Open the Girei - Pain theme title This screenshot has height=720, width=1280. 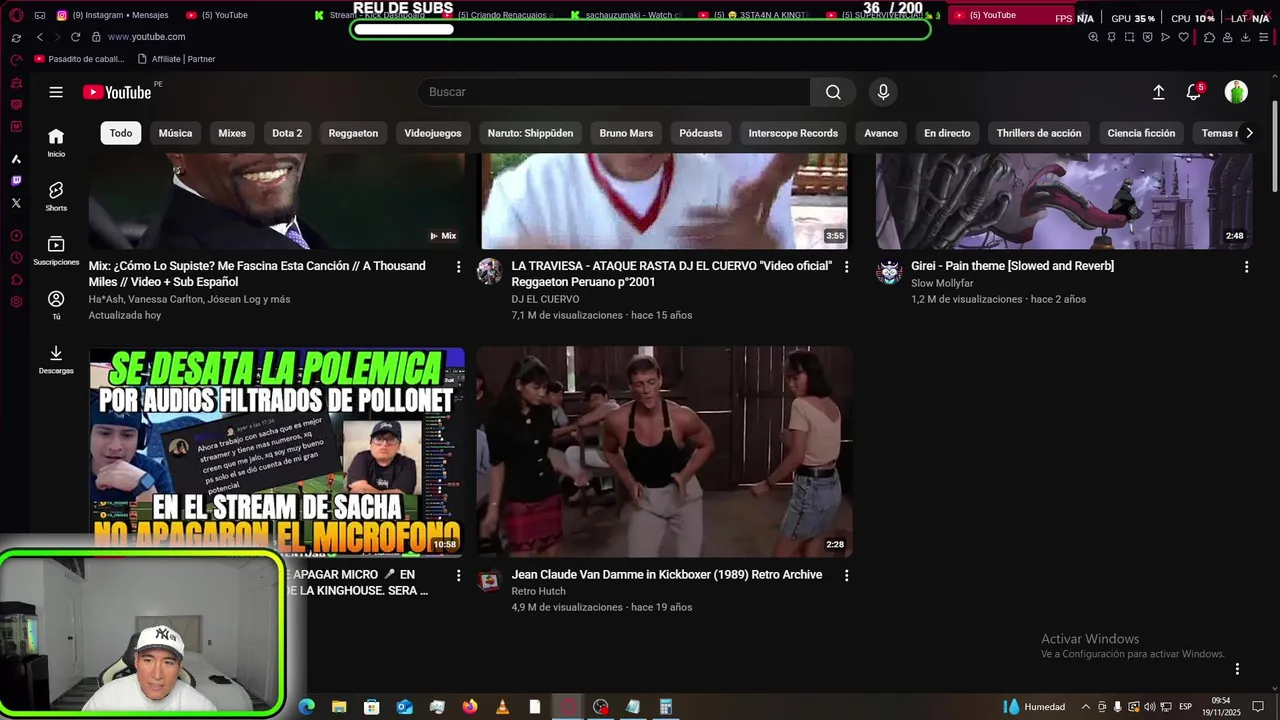pyautogui.click(x=1012, y=266)
